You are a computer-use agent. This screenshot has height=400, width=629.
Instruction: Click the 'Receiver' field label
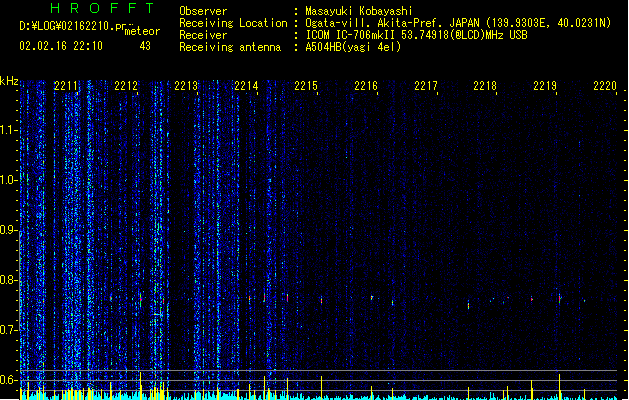[x=203, y=35]
